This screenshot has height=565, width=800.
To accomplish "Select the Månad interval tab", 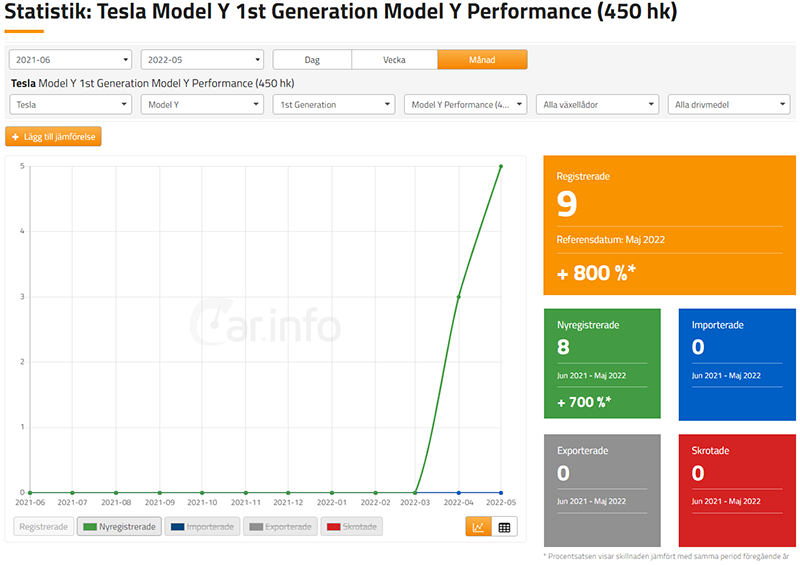I will pos(482,60).
